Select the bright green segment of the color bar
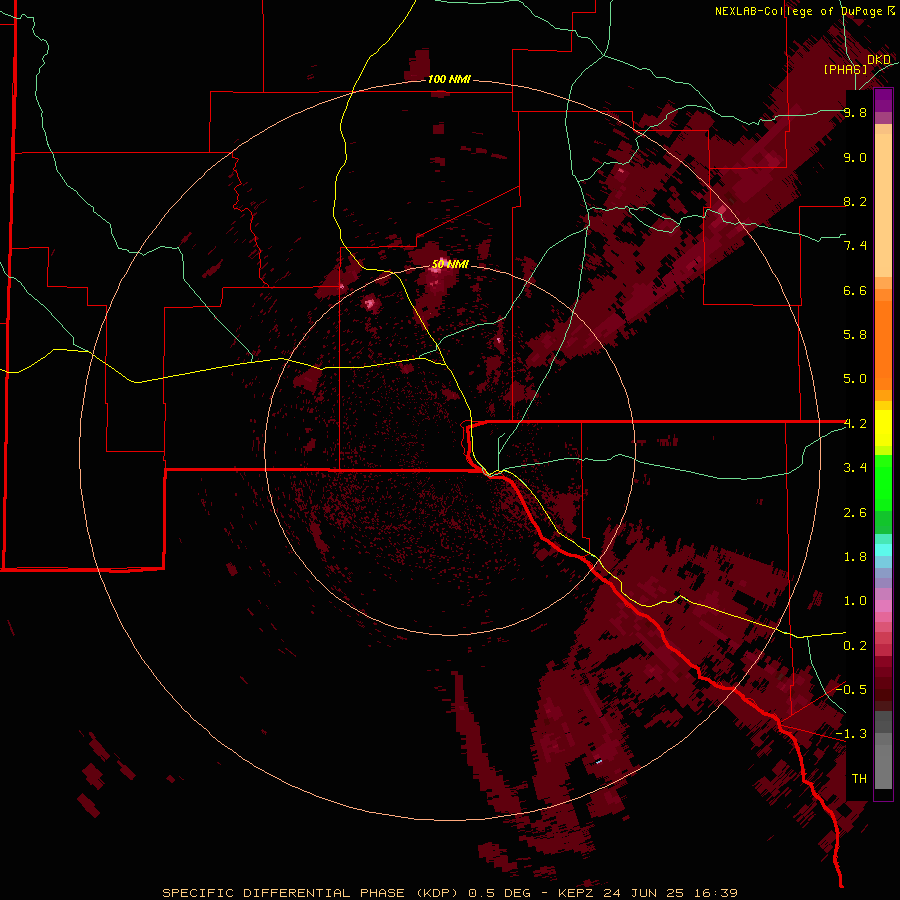Image resolution: width=900 pixels, height=900 pixels. (x=883, y=483)
